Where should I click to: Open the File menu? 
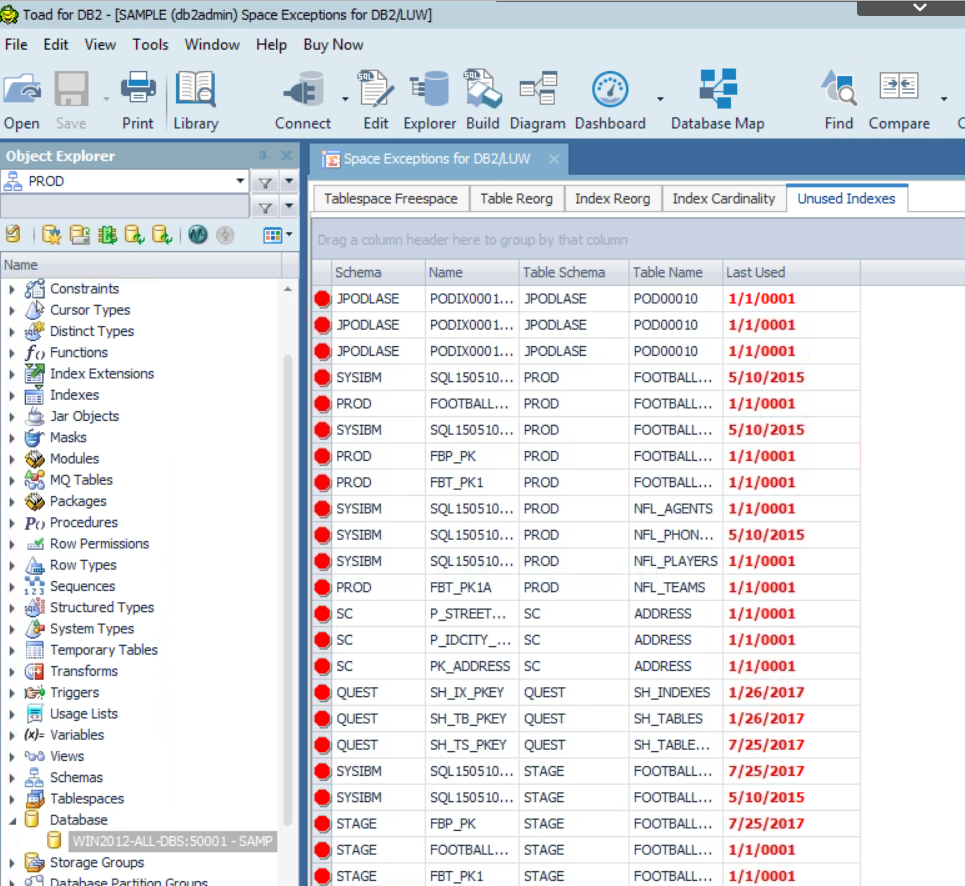(16, 45)
